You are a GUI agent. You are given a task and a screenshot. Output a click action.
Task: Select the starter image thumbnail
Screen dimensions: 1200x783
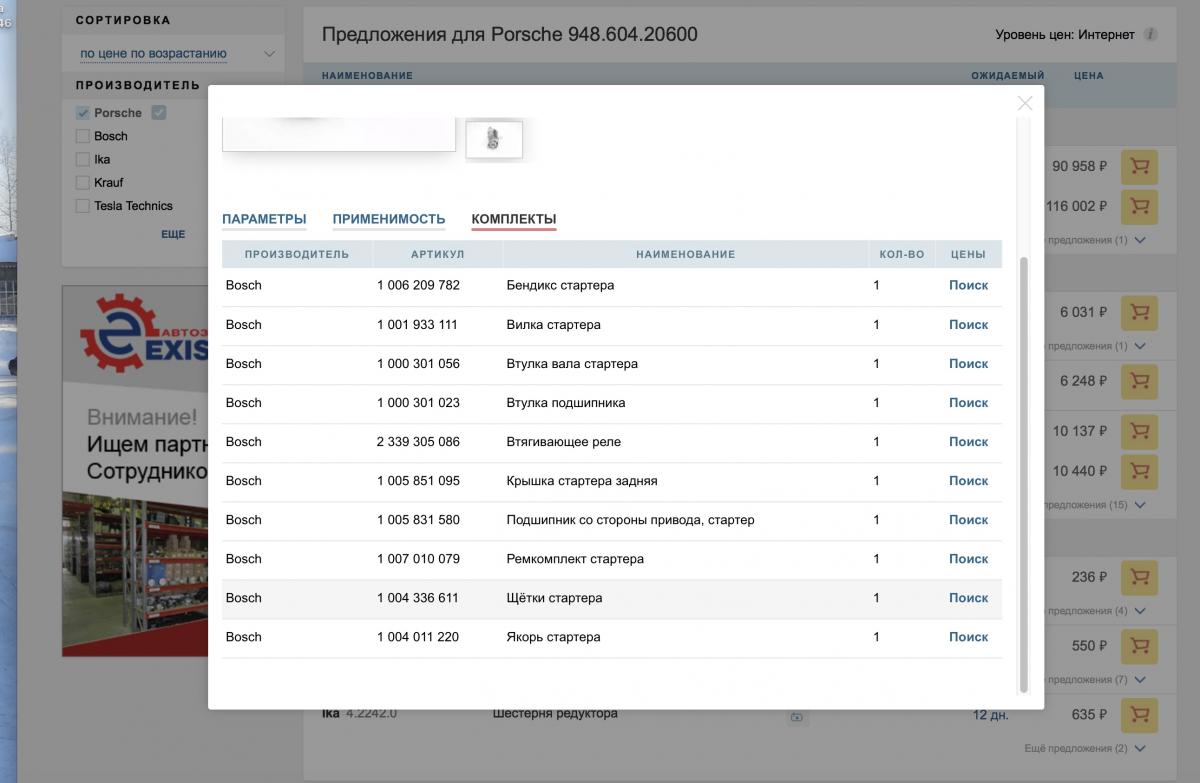tap(493, 139)
